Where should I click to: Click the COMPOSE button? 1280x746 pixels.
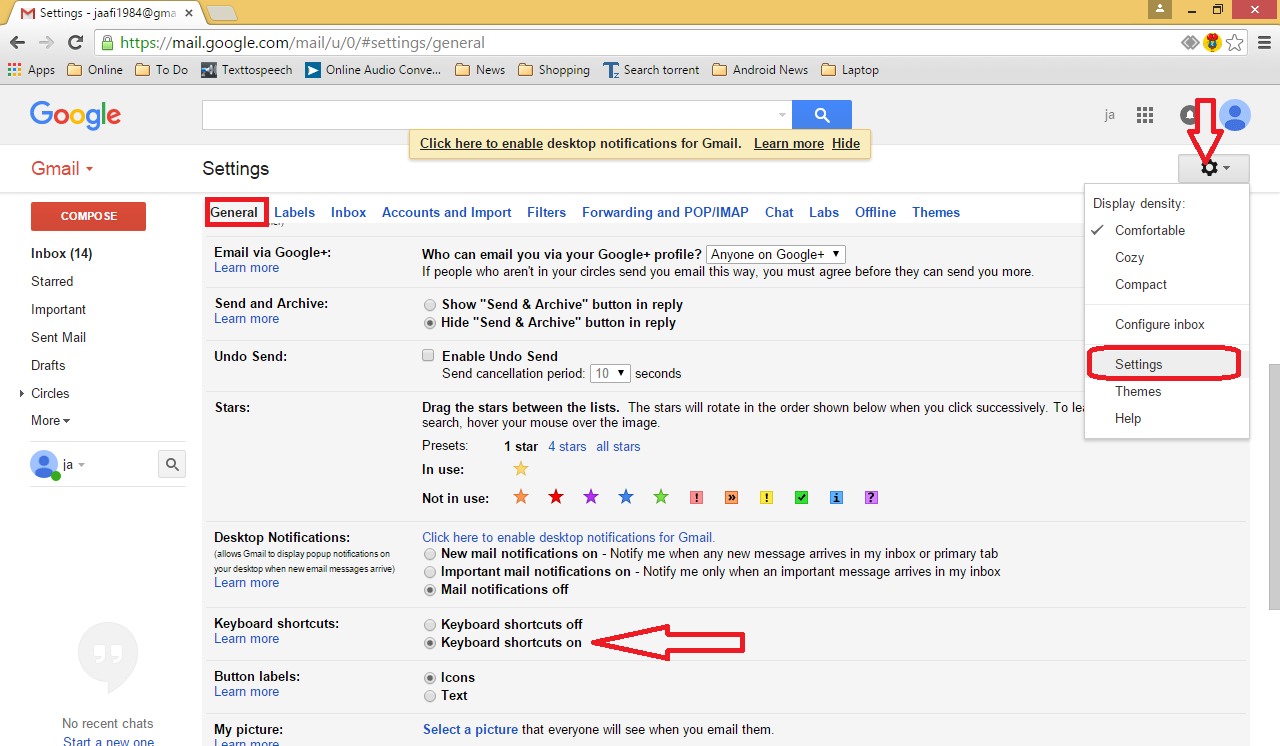pos(88,216)
